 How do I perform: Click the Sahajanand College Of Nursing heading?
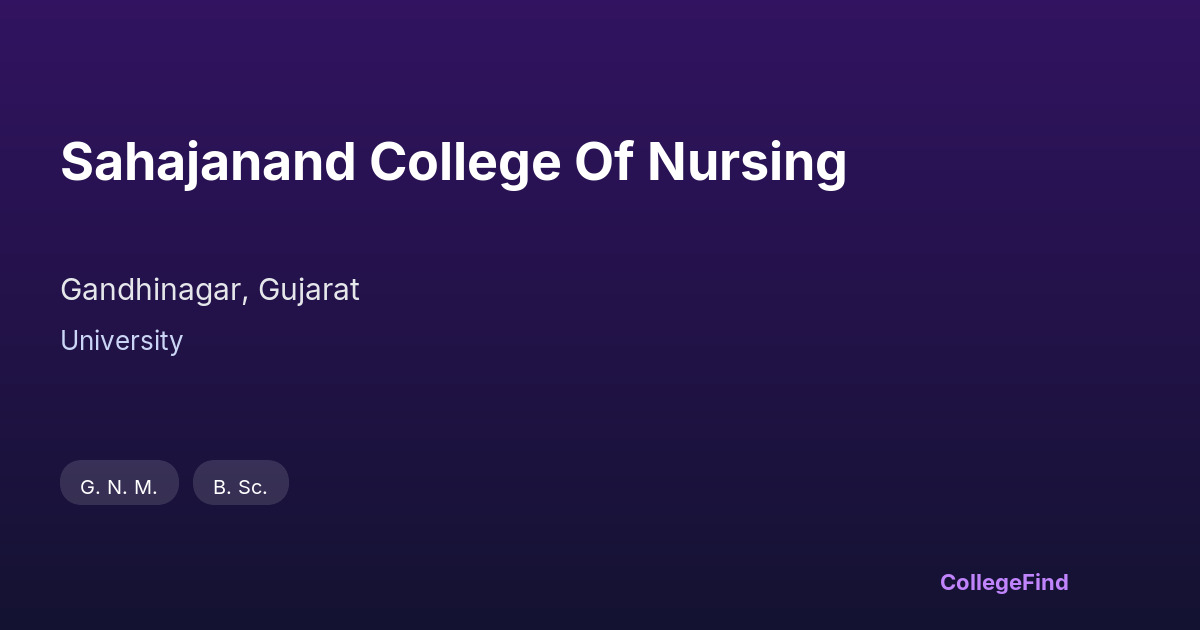click(453, 162)
